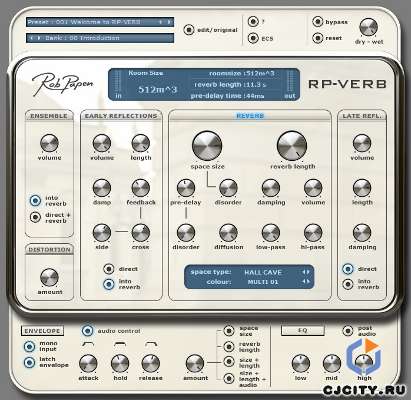Click the Early Reflections side knob
Viewport: 411px width, 400px height.
pyautogui.click(x=102, y=233)
